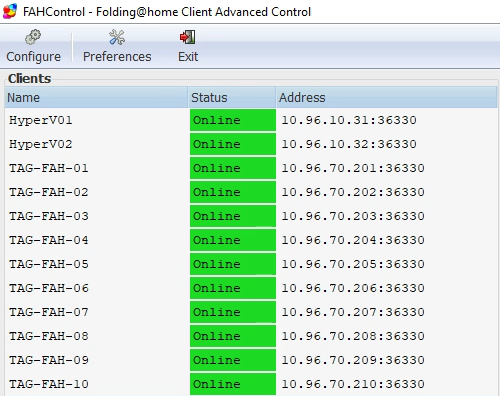Select the TAG-FAH-07 entry
This screenshot has width=500, height=396.
coord(251,312)
